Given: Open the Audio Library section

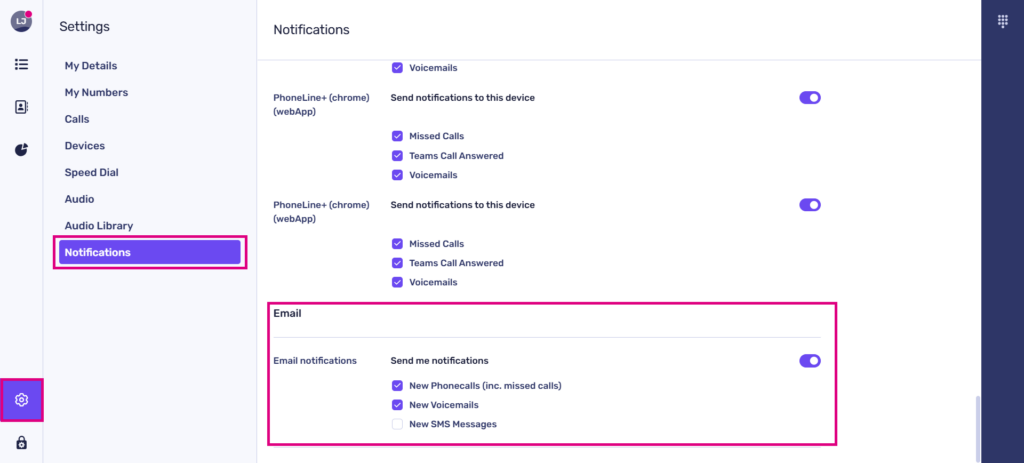Looking at the screenshot, I should [x=99, y=226].
